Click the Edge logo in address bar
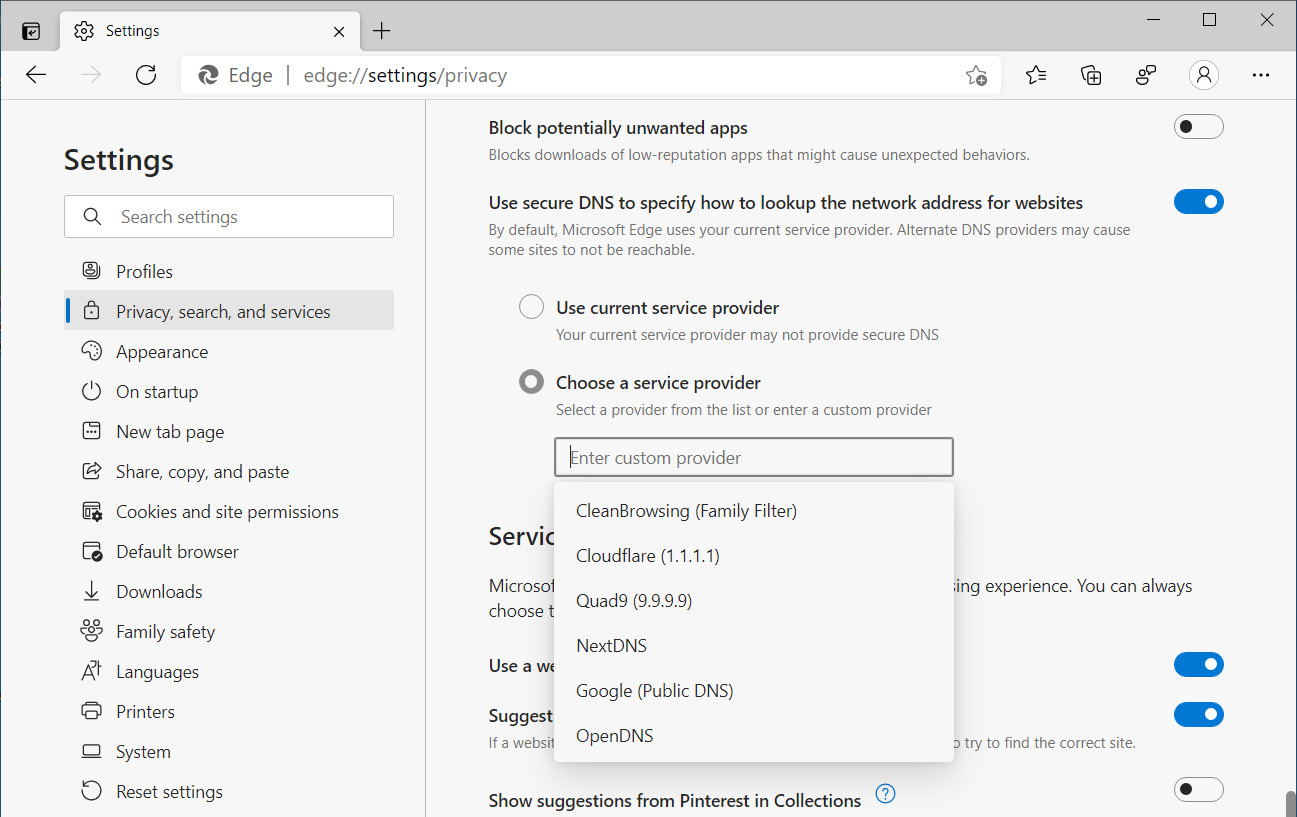 (x=209, y=75)
